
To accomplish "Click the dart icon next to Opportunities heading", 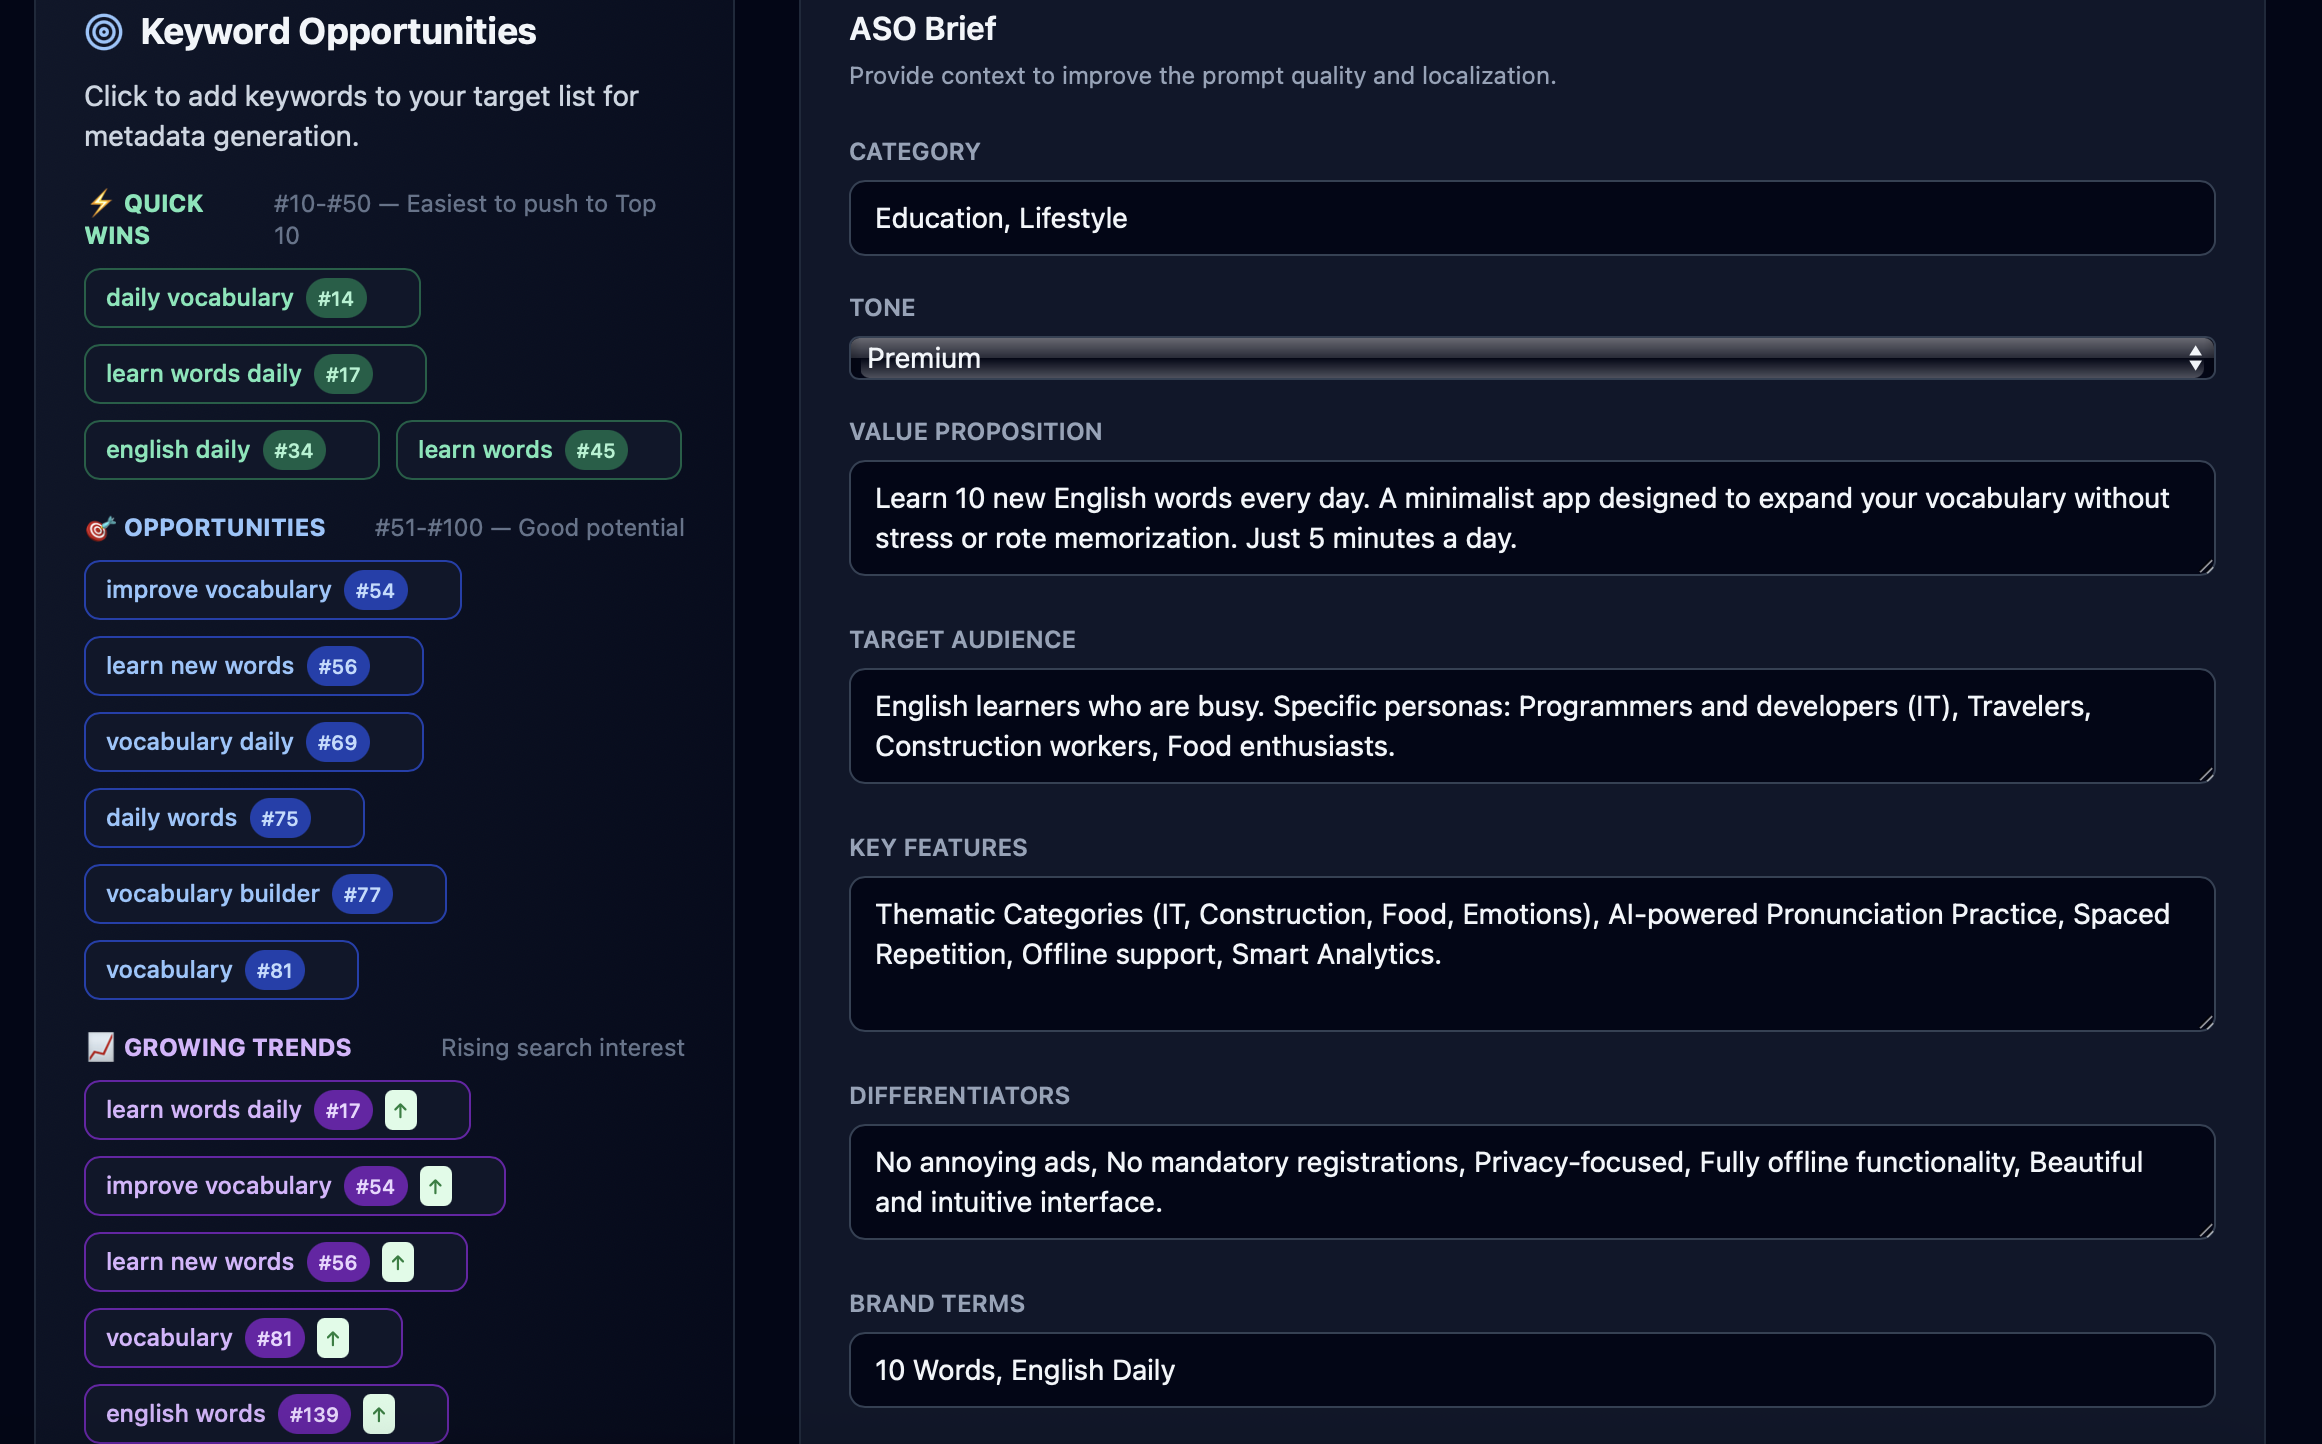I will 101,527.
